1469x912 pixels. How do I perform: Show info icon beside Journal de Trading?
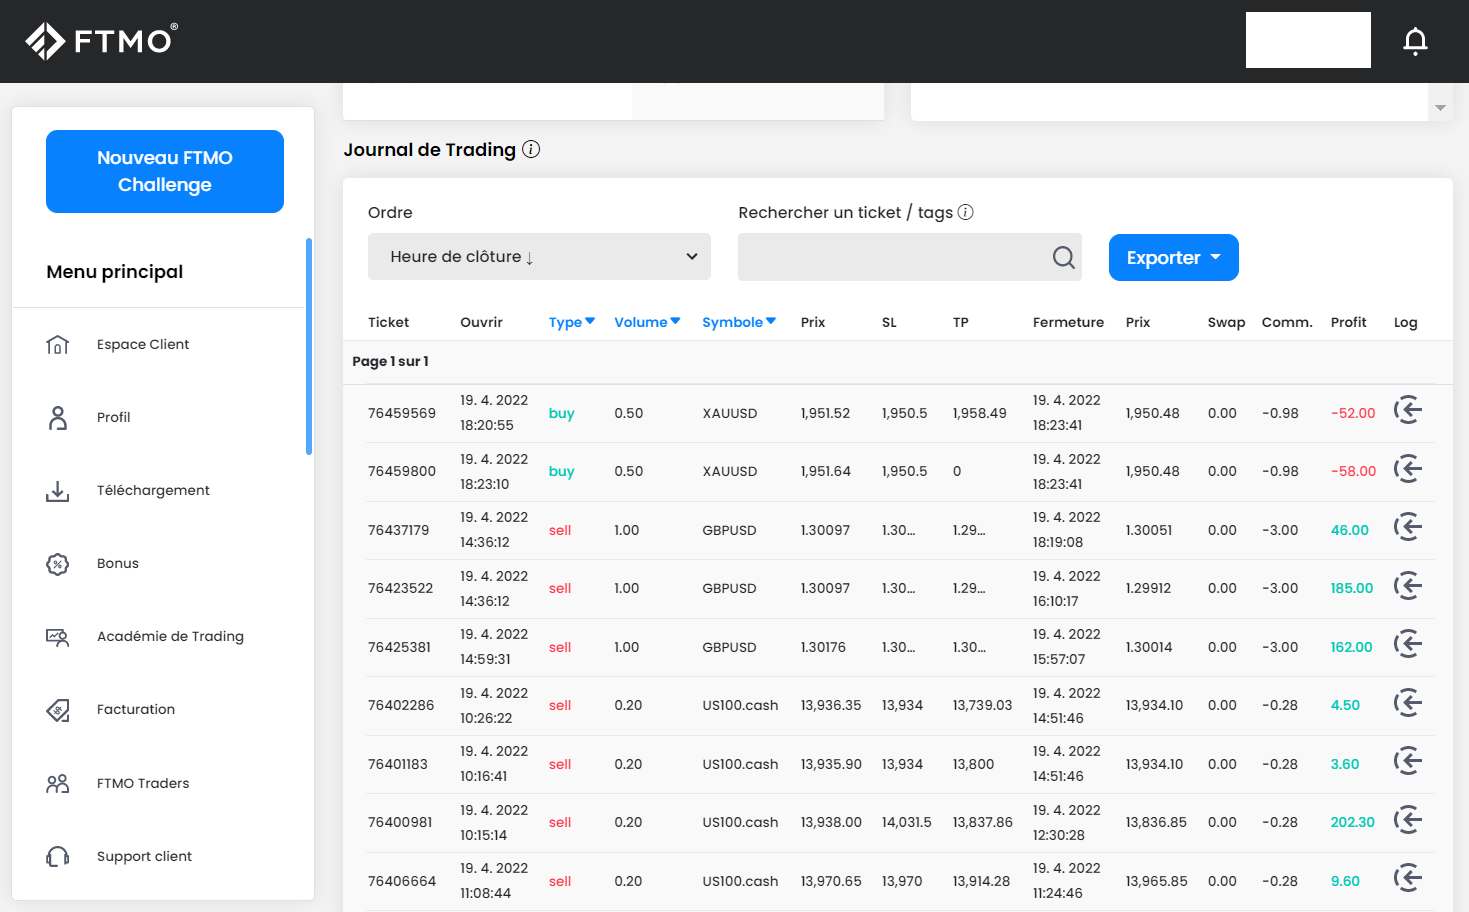531,150
